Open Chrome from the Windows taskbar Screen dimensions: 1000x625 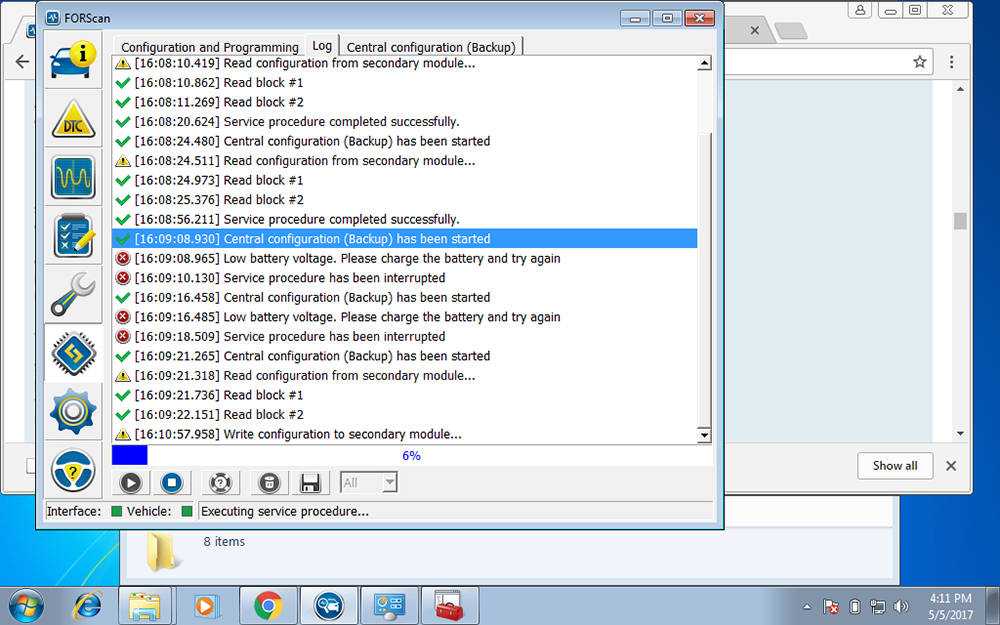[x=267, y=605]
